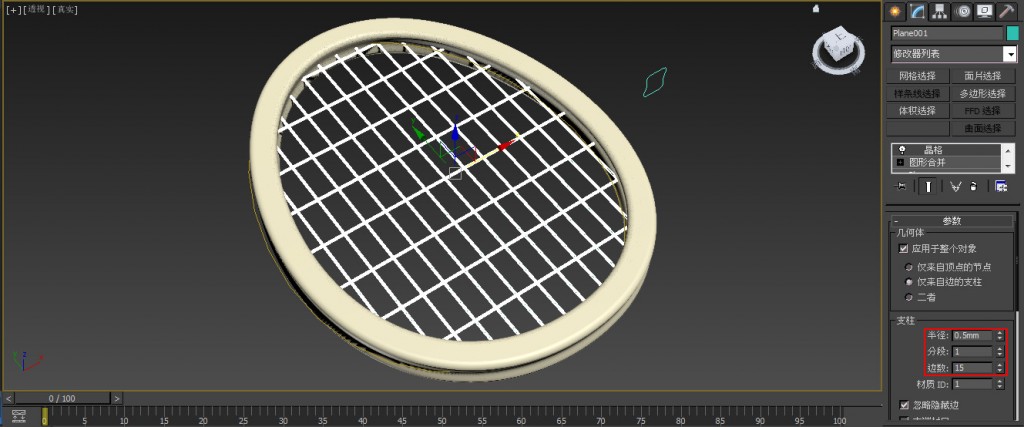
Task: Click the 边数 value field showing 15
Action: pos(972,368)
